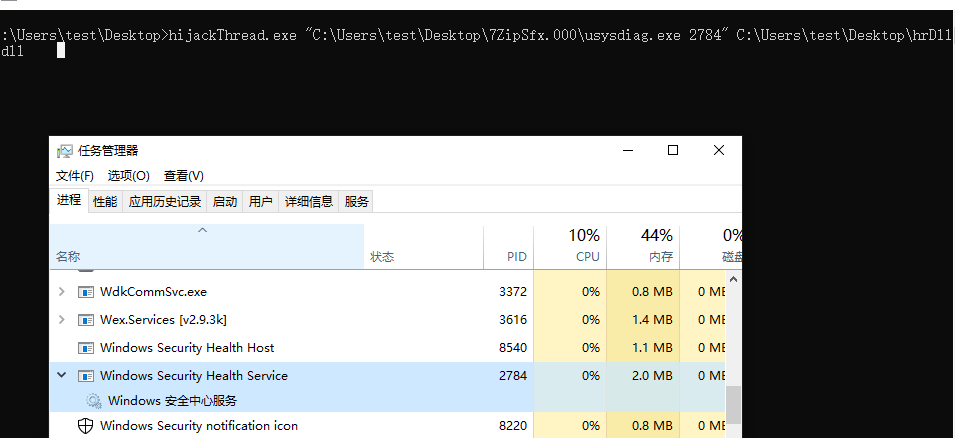The height and width of the screenshot is (438, 955).
Task: Expand the WdkCommSvc.exe process group
Action: (x=62, y=292)
